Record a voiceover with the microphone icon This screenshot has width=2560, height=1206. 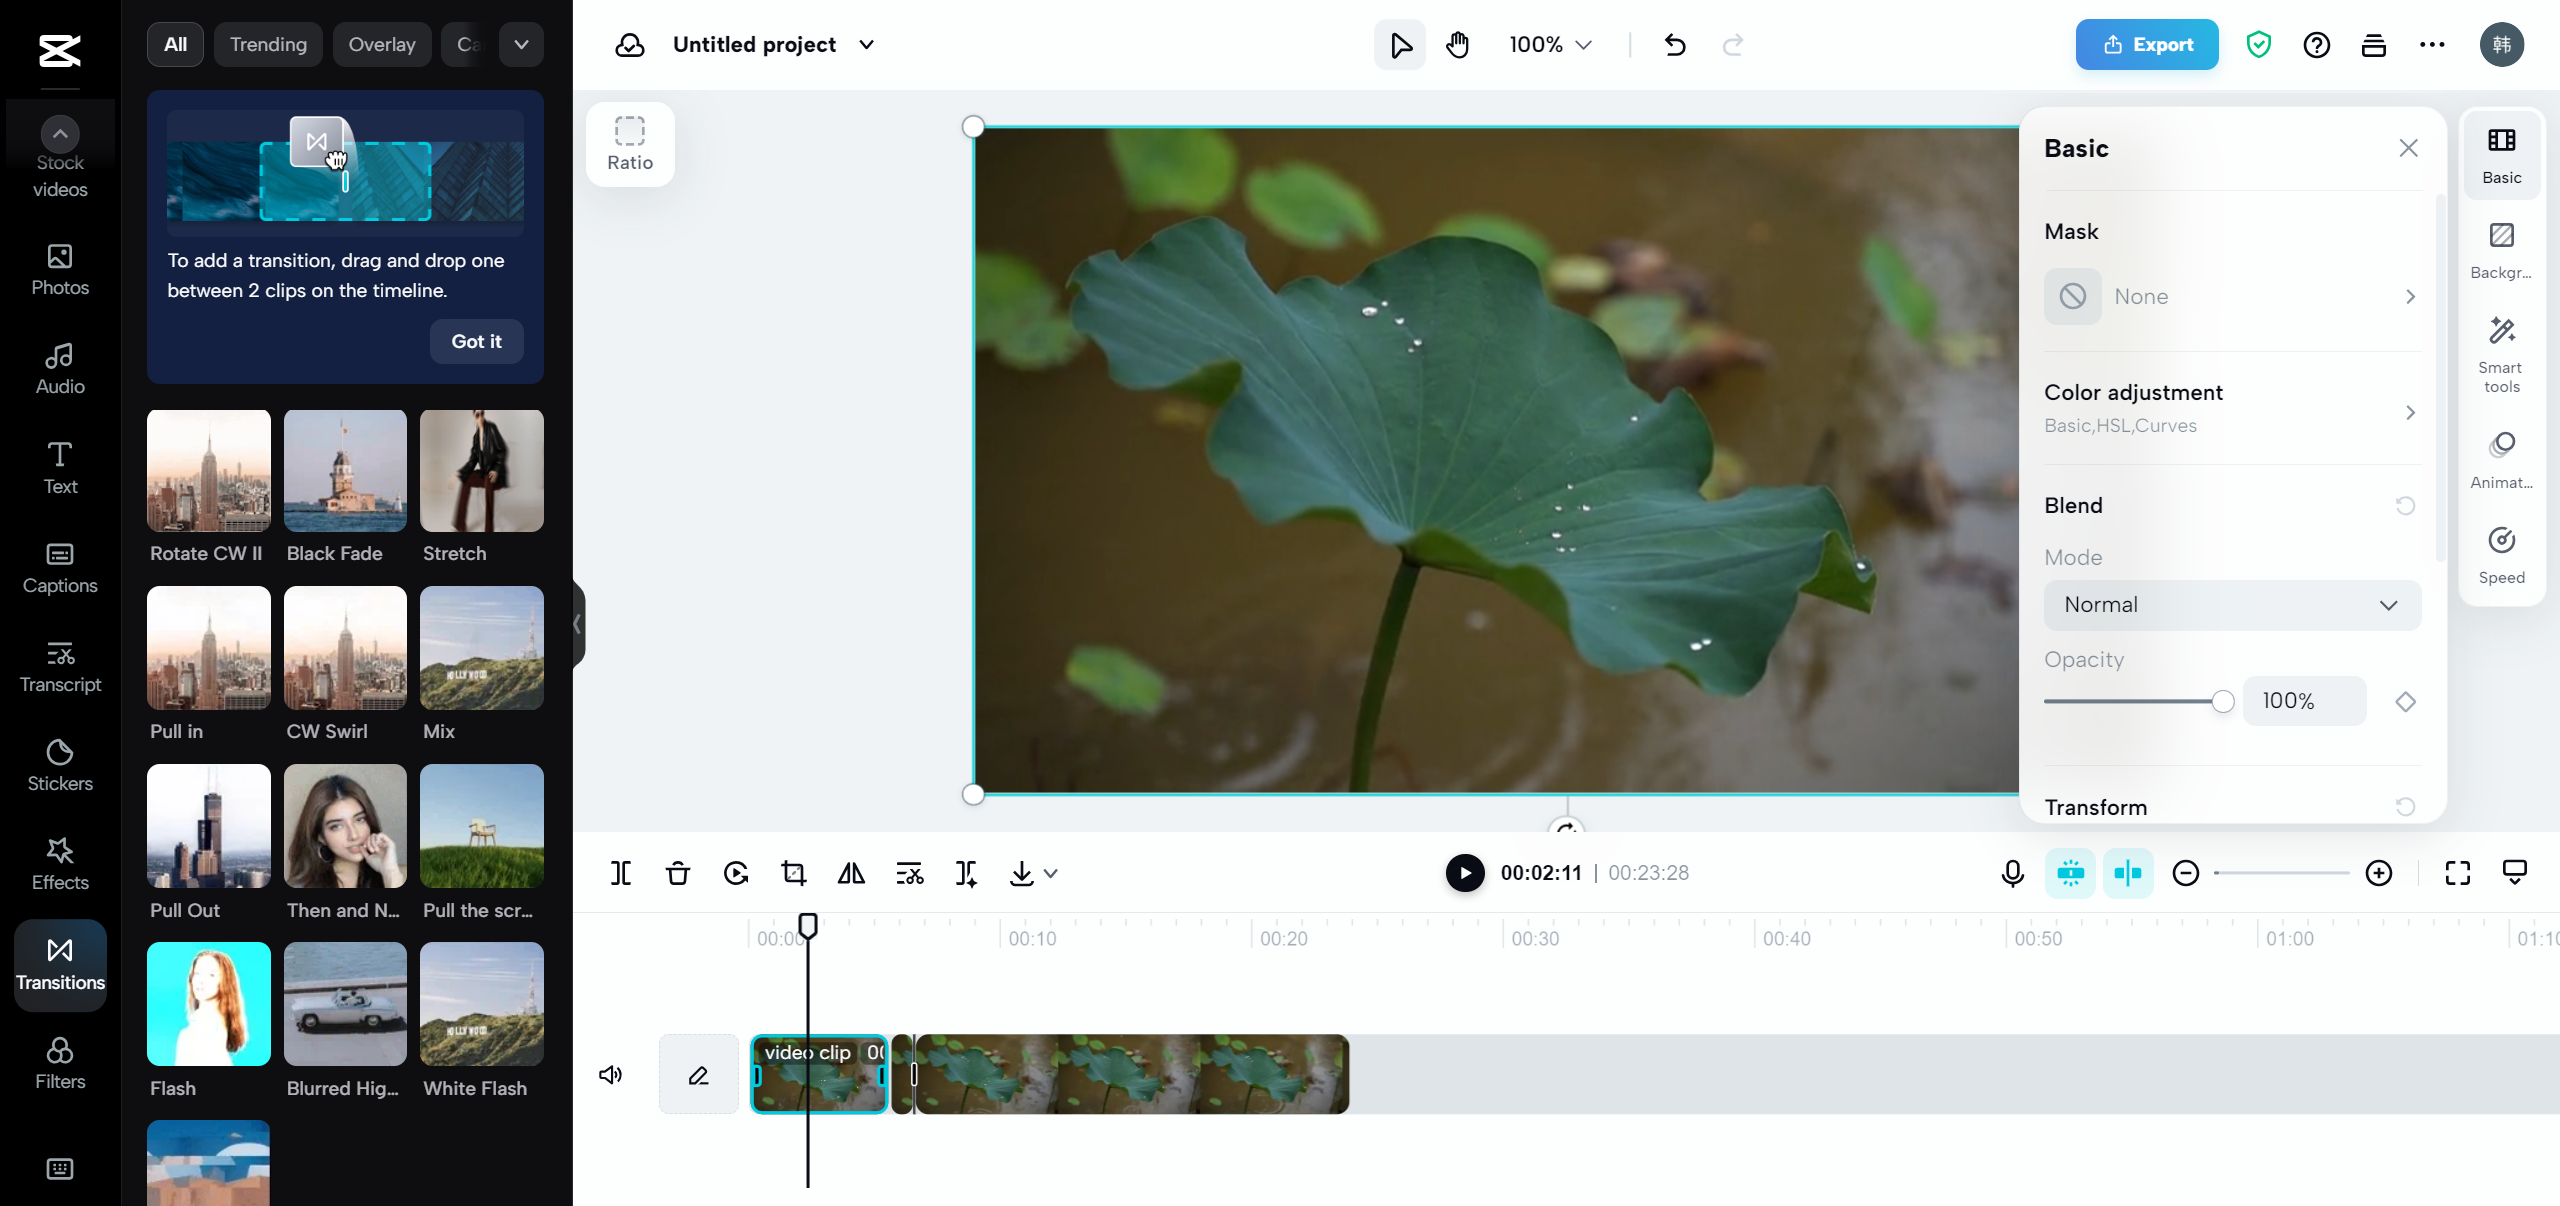(2011, 873)
